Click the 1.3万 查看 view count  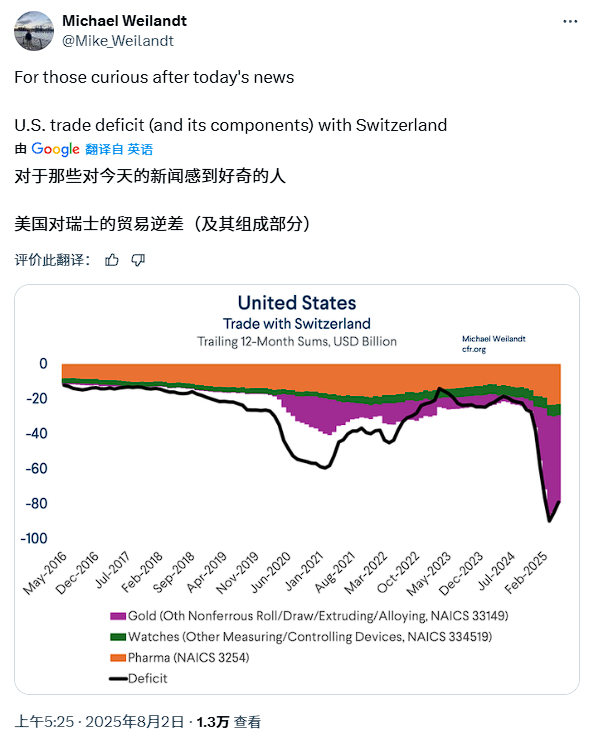click(228, 722)
